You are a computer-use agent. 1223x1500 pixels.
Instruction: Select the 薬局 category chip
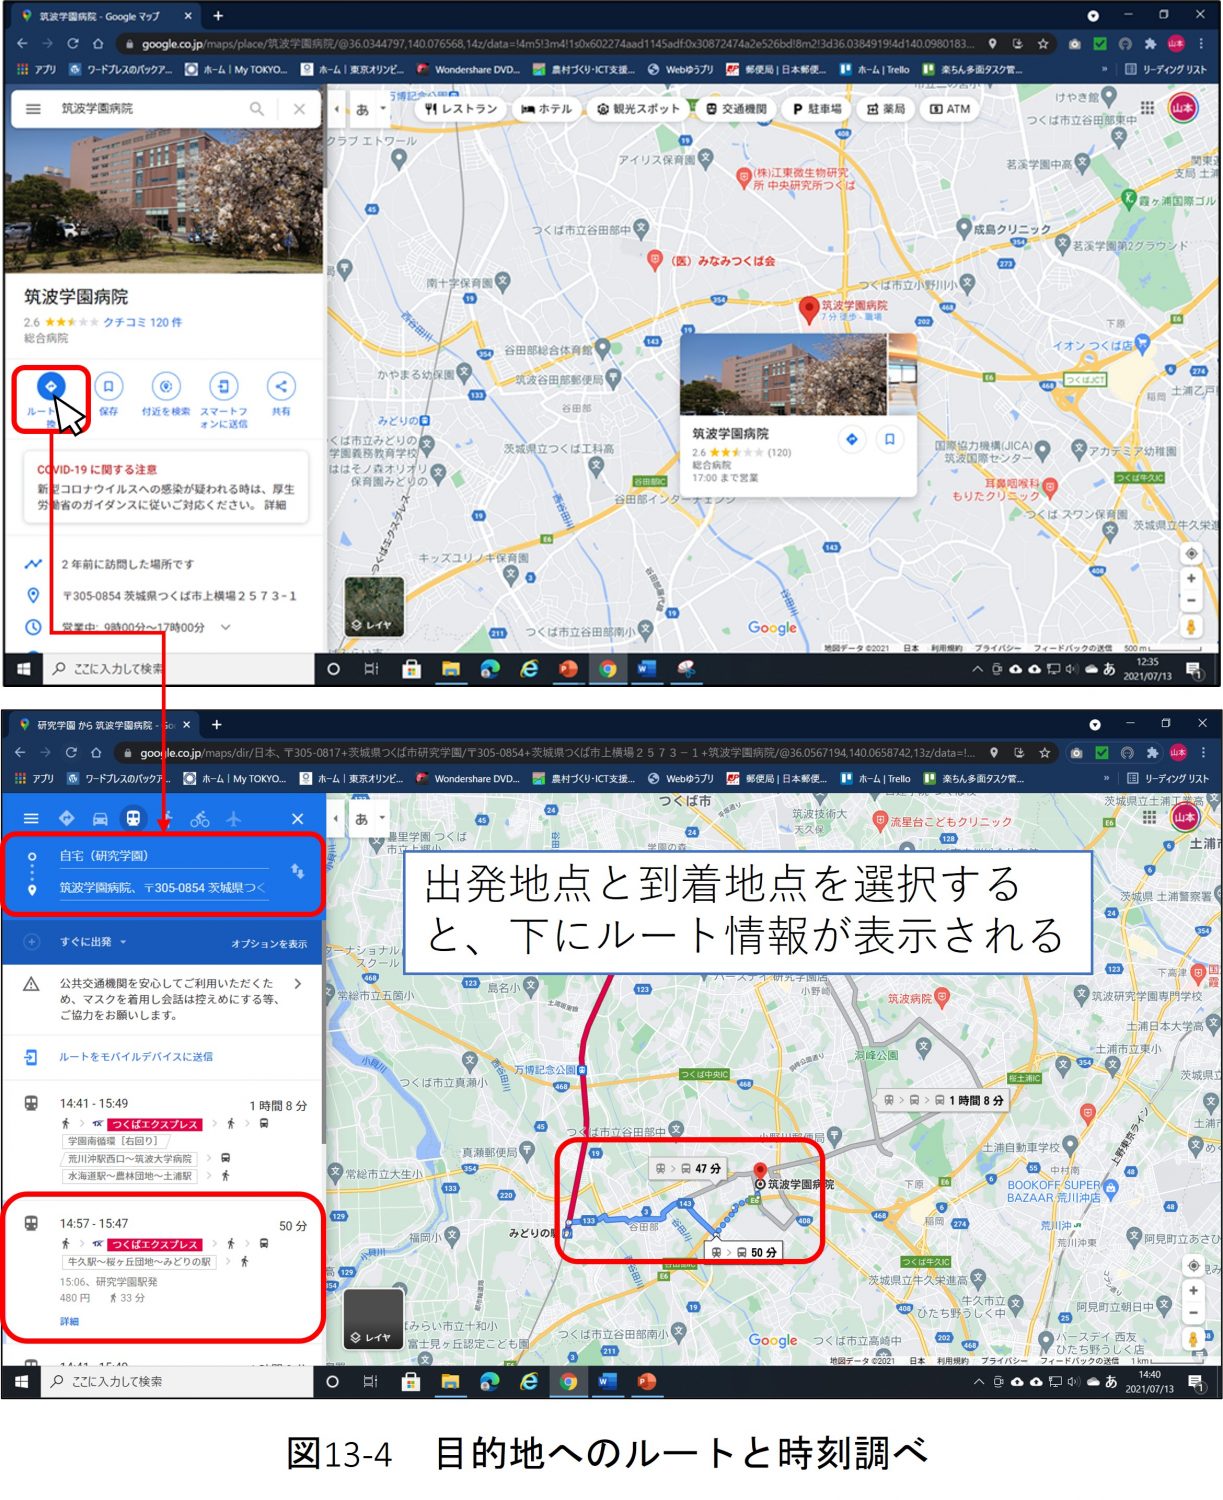click(x=885, y=109)
